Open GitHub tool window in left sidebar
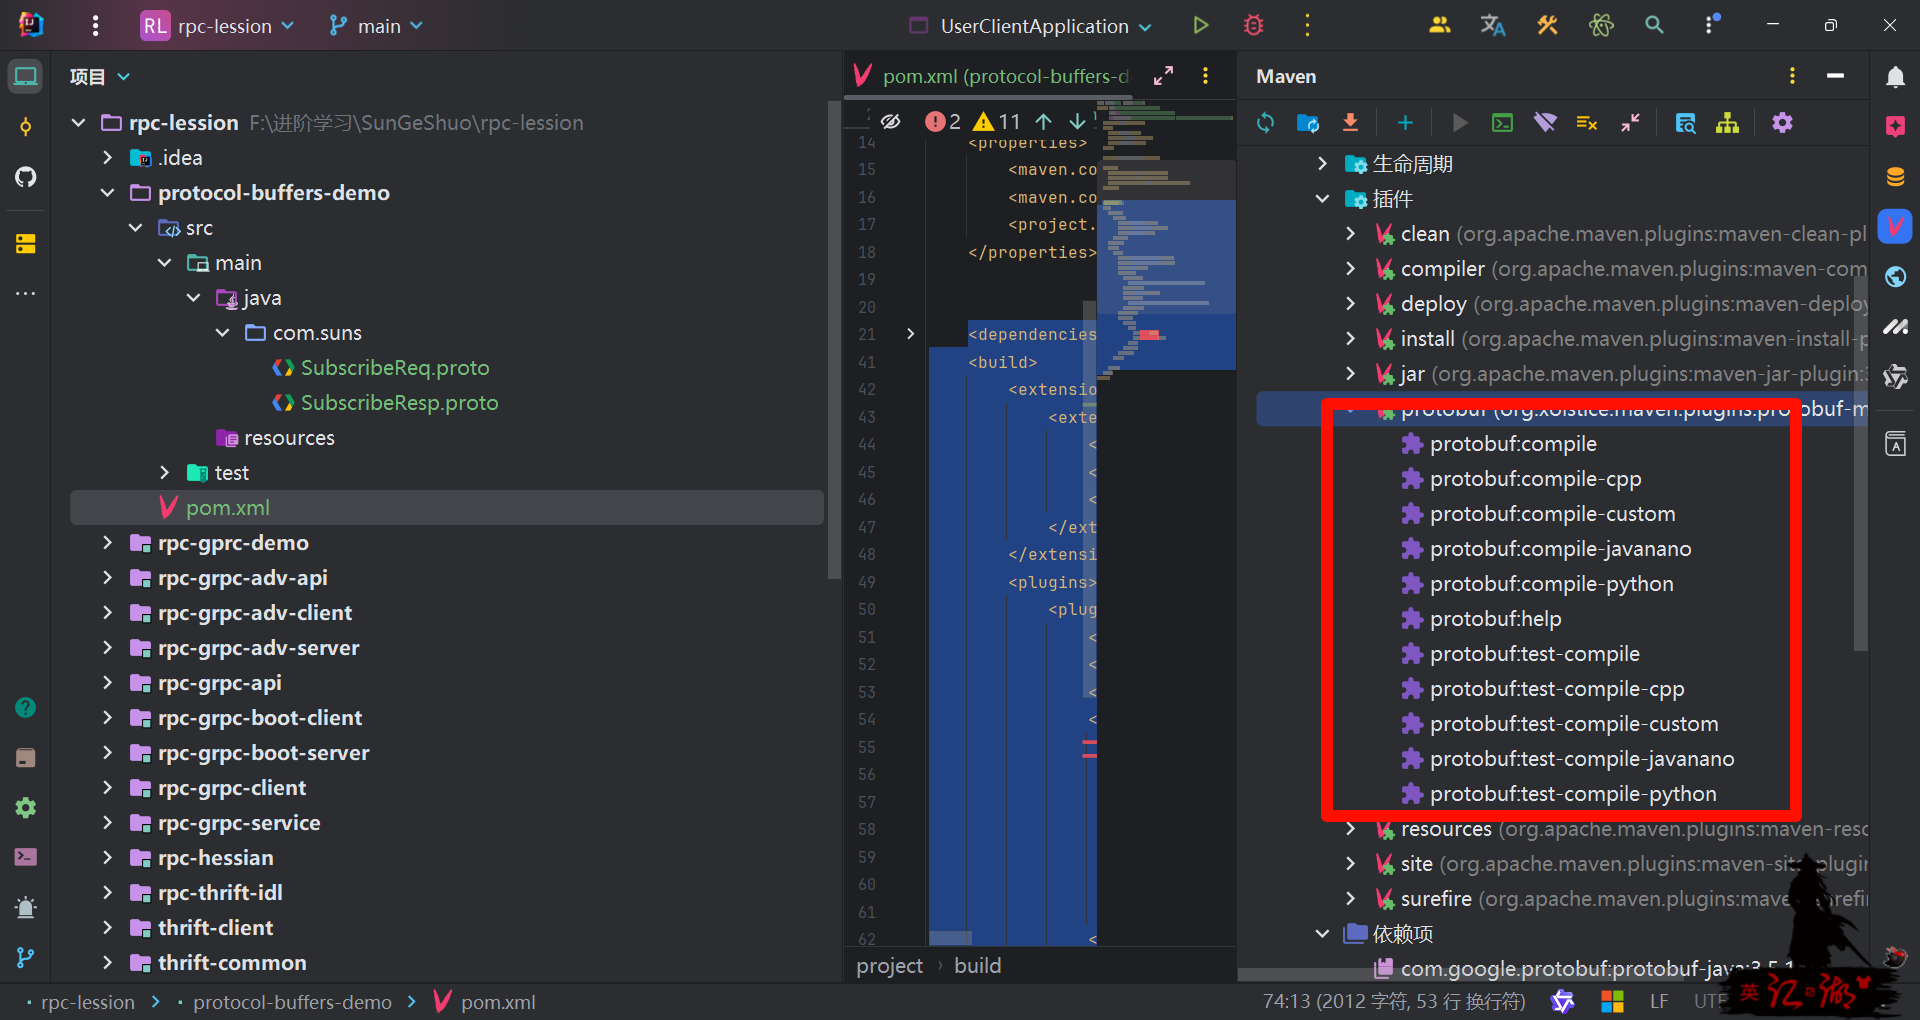The image size is (1920, 1020). (26, 177)
